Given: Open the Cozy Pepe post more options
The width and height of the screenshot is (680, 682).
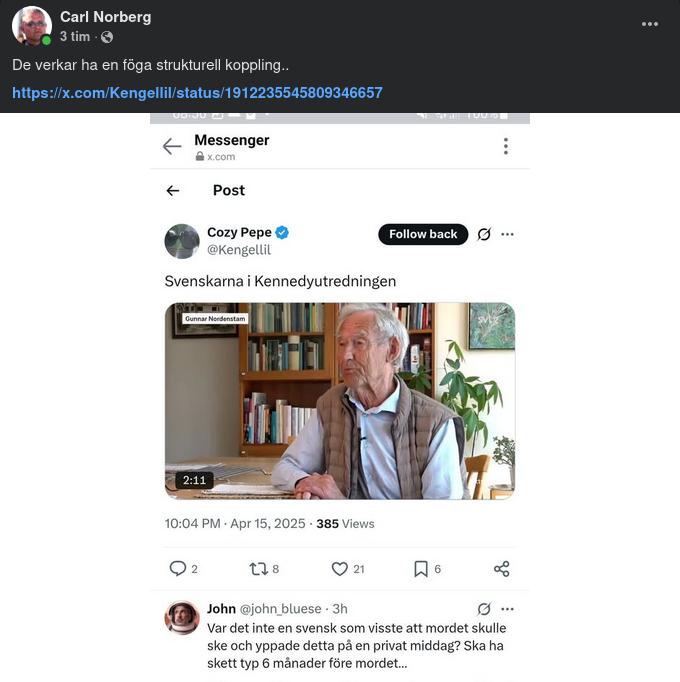Looking at the screenshot, I should [508, 234].
